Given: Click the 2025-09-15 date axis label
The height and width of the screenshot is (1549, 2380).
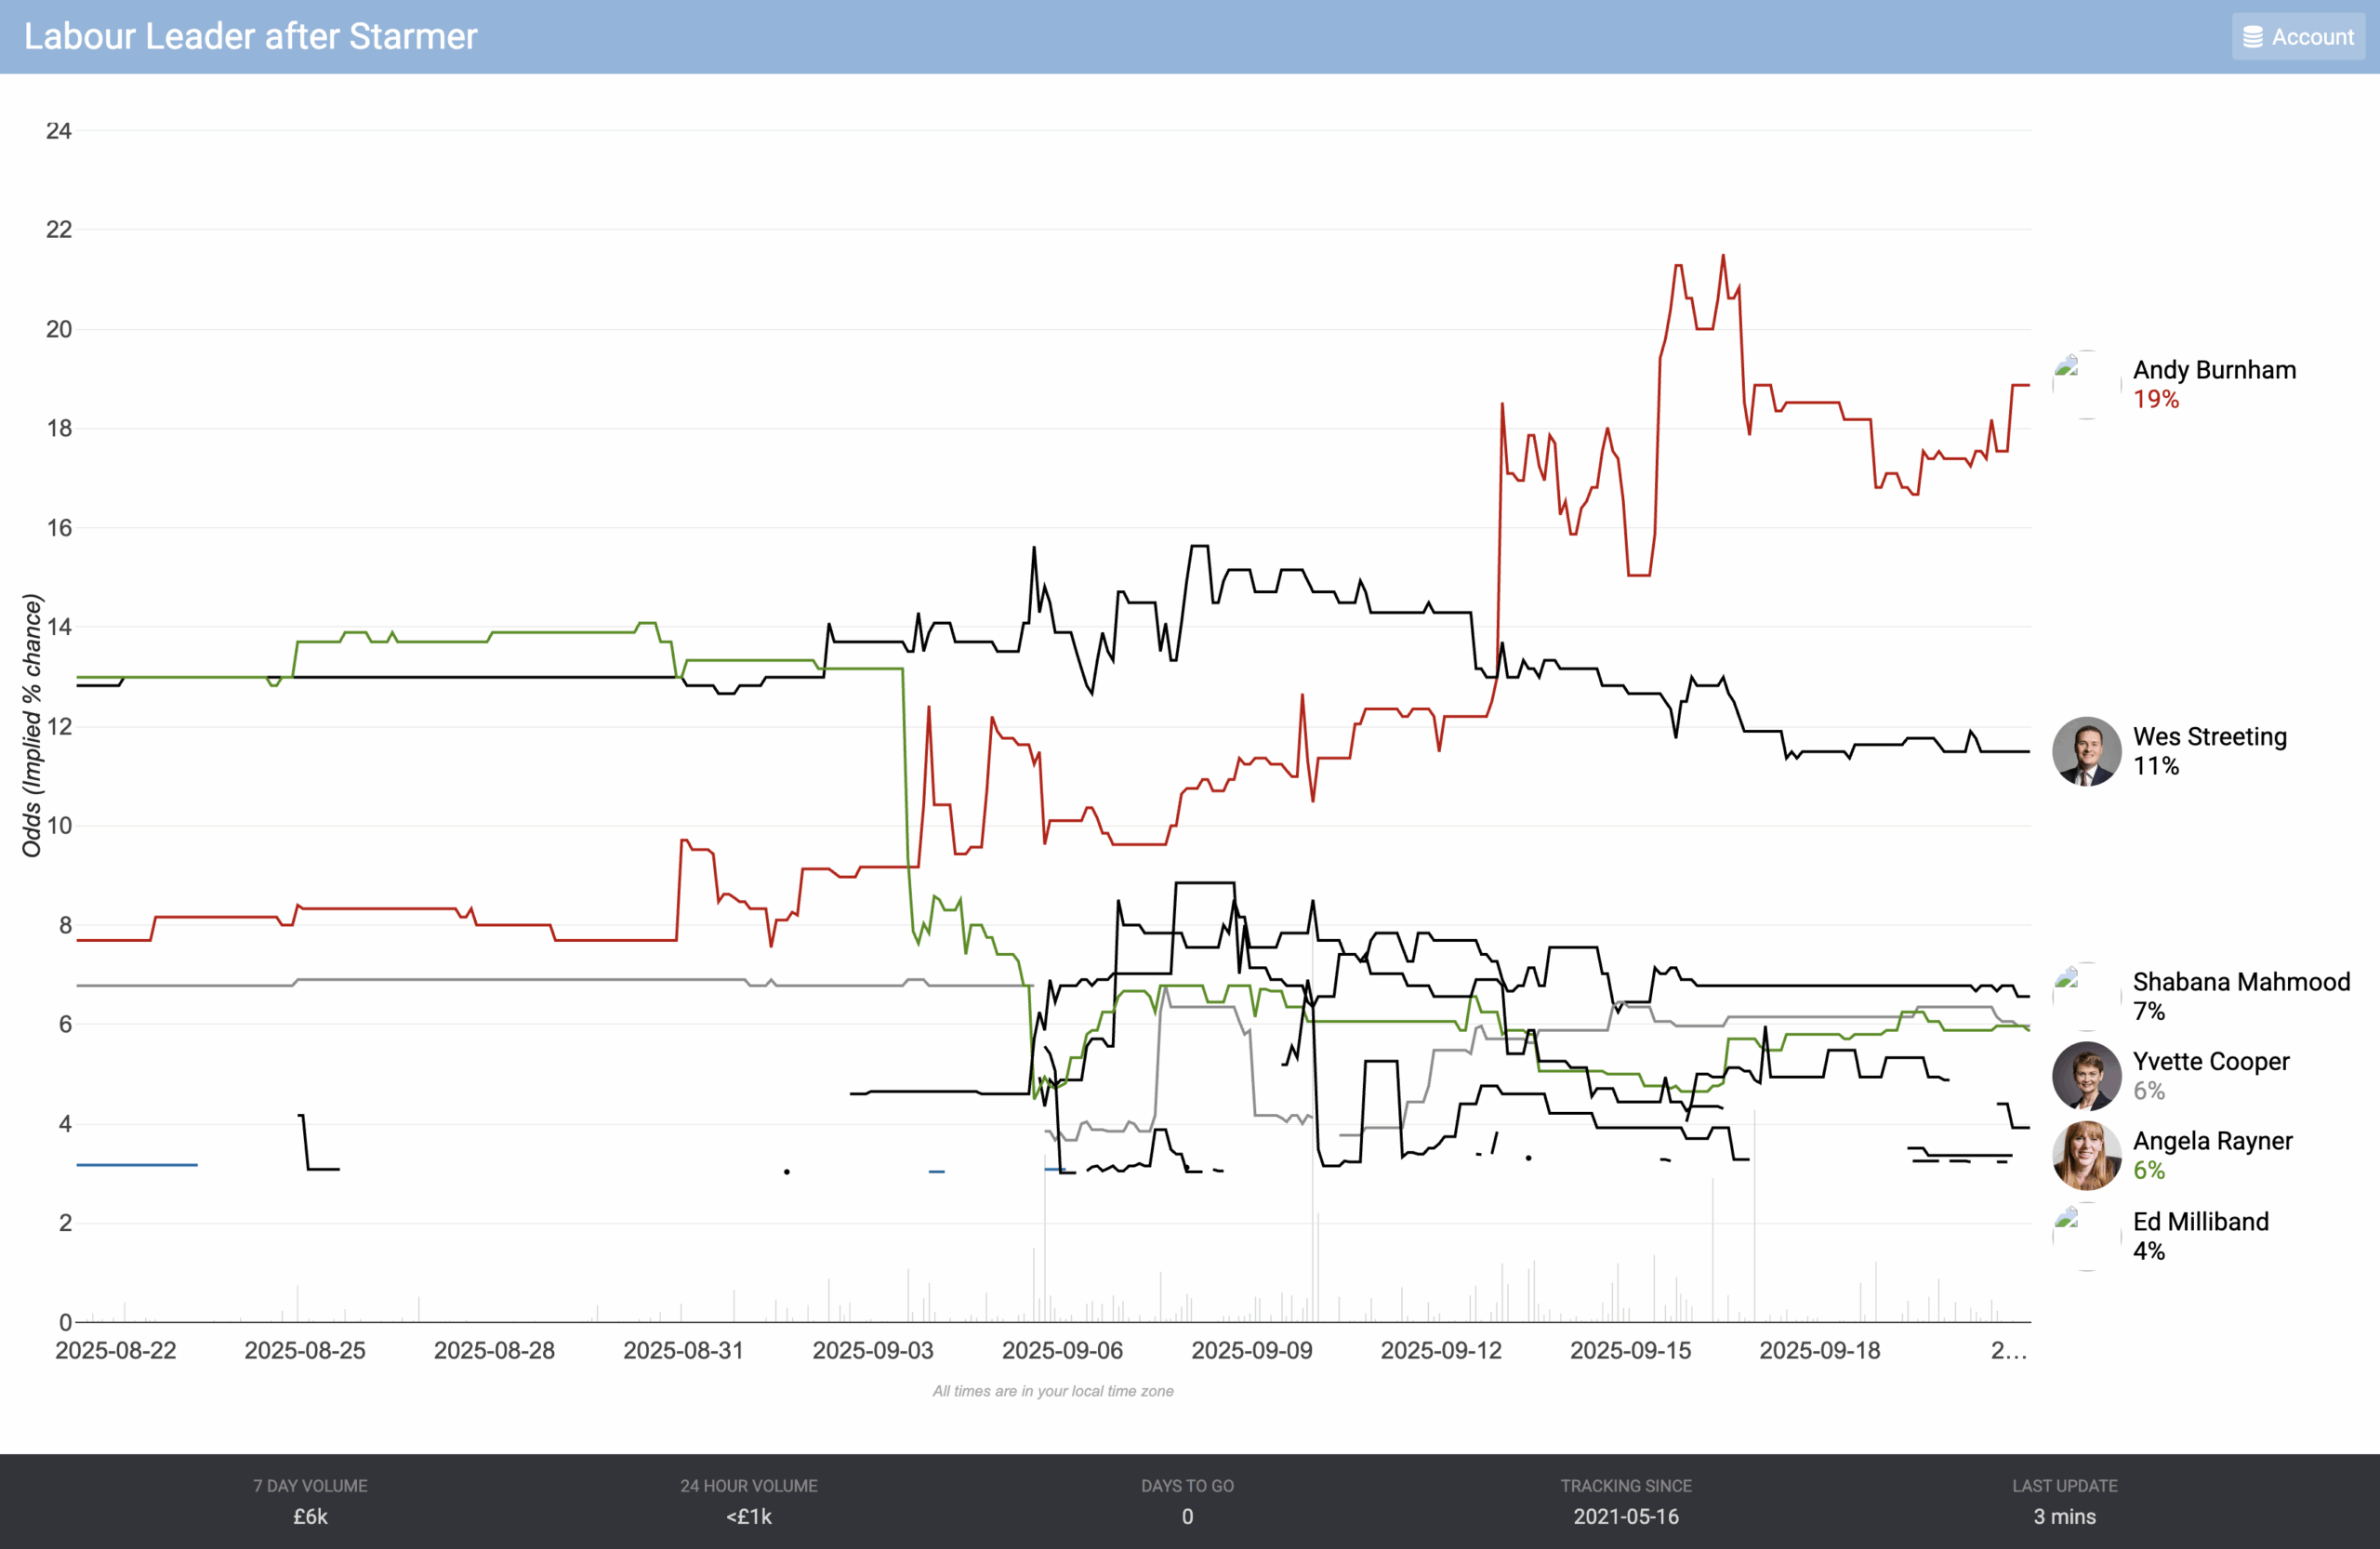Looking at the screenshot, I should click(1630, 1350).
